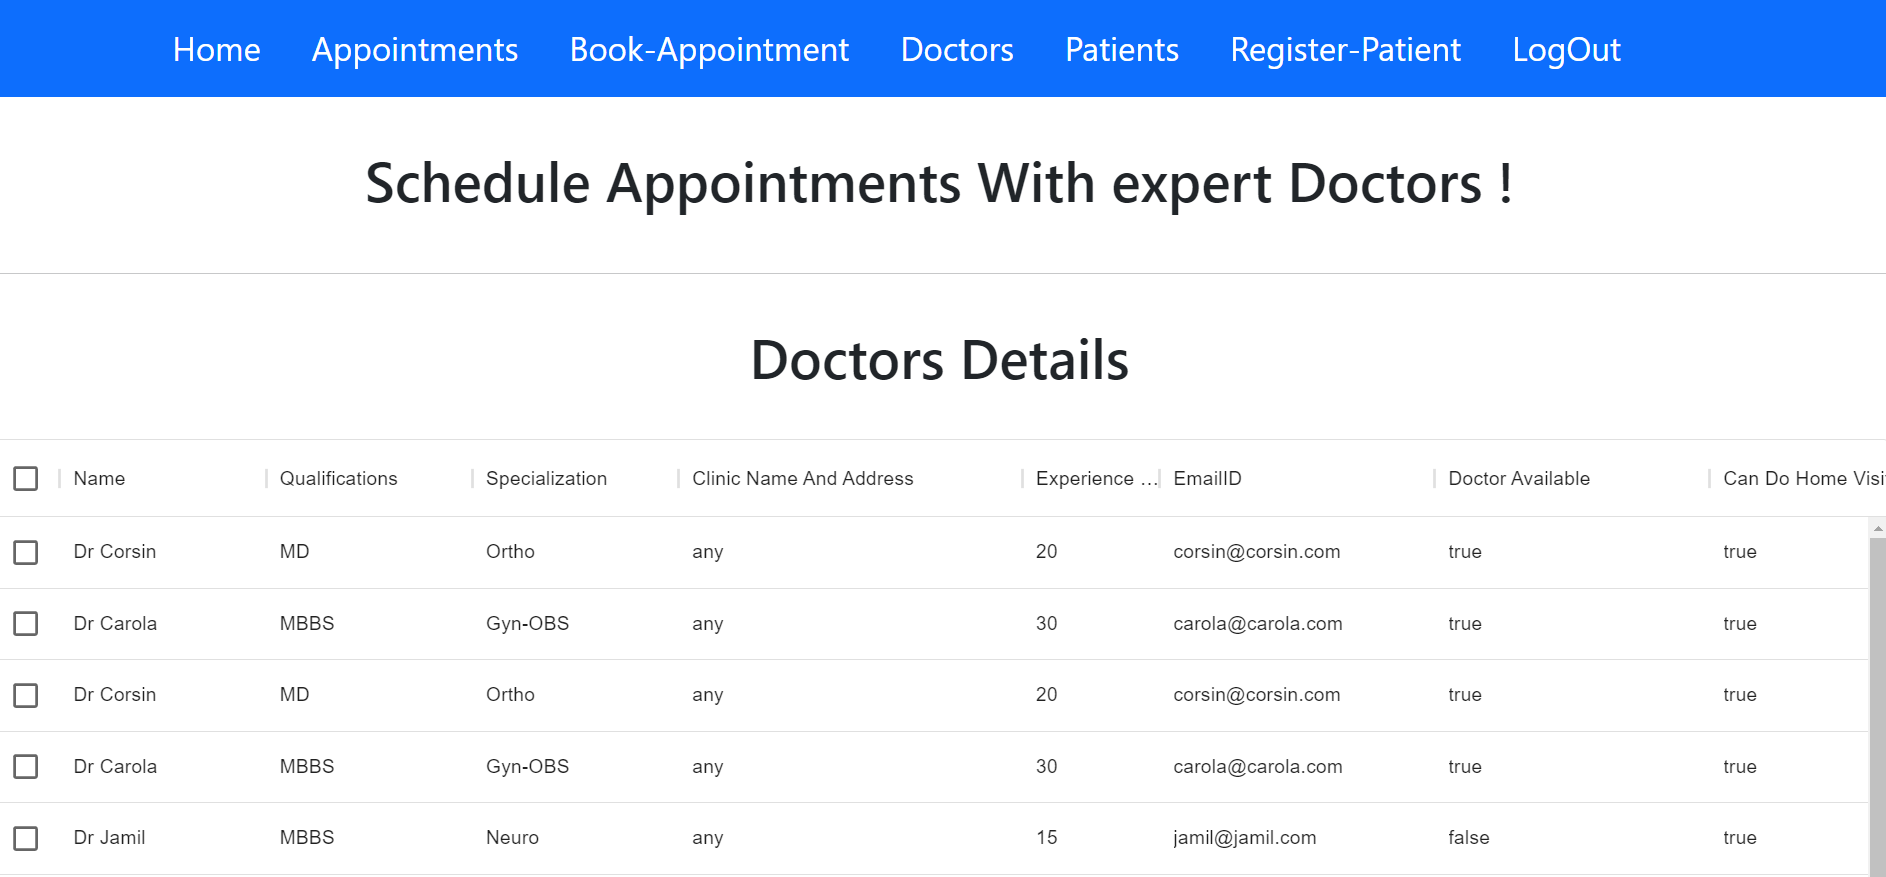
Task: Click the Specialization column header
Action: tap(546, 478)
